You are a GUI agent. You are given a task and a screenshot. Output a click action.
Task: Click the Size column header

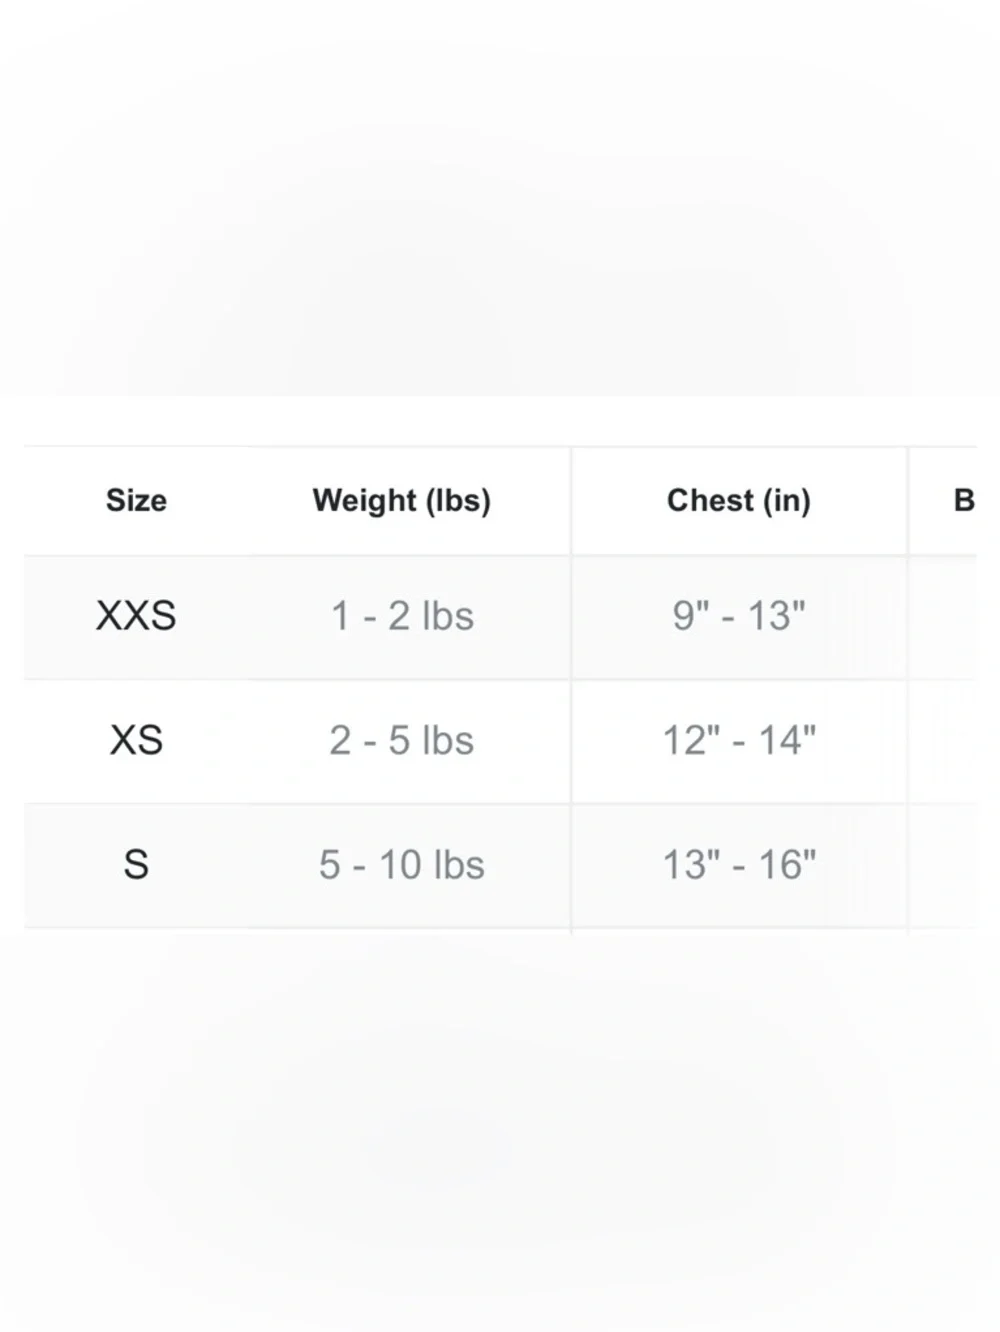point(136,500)
